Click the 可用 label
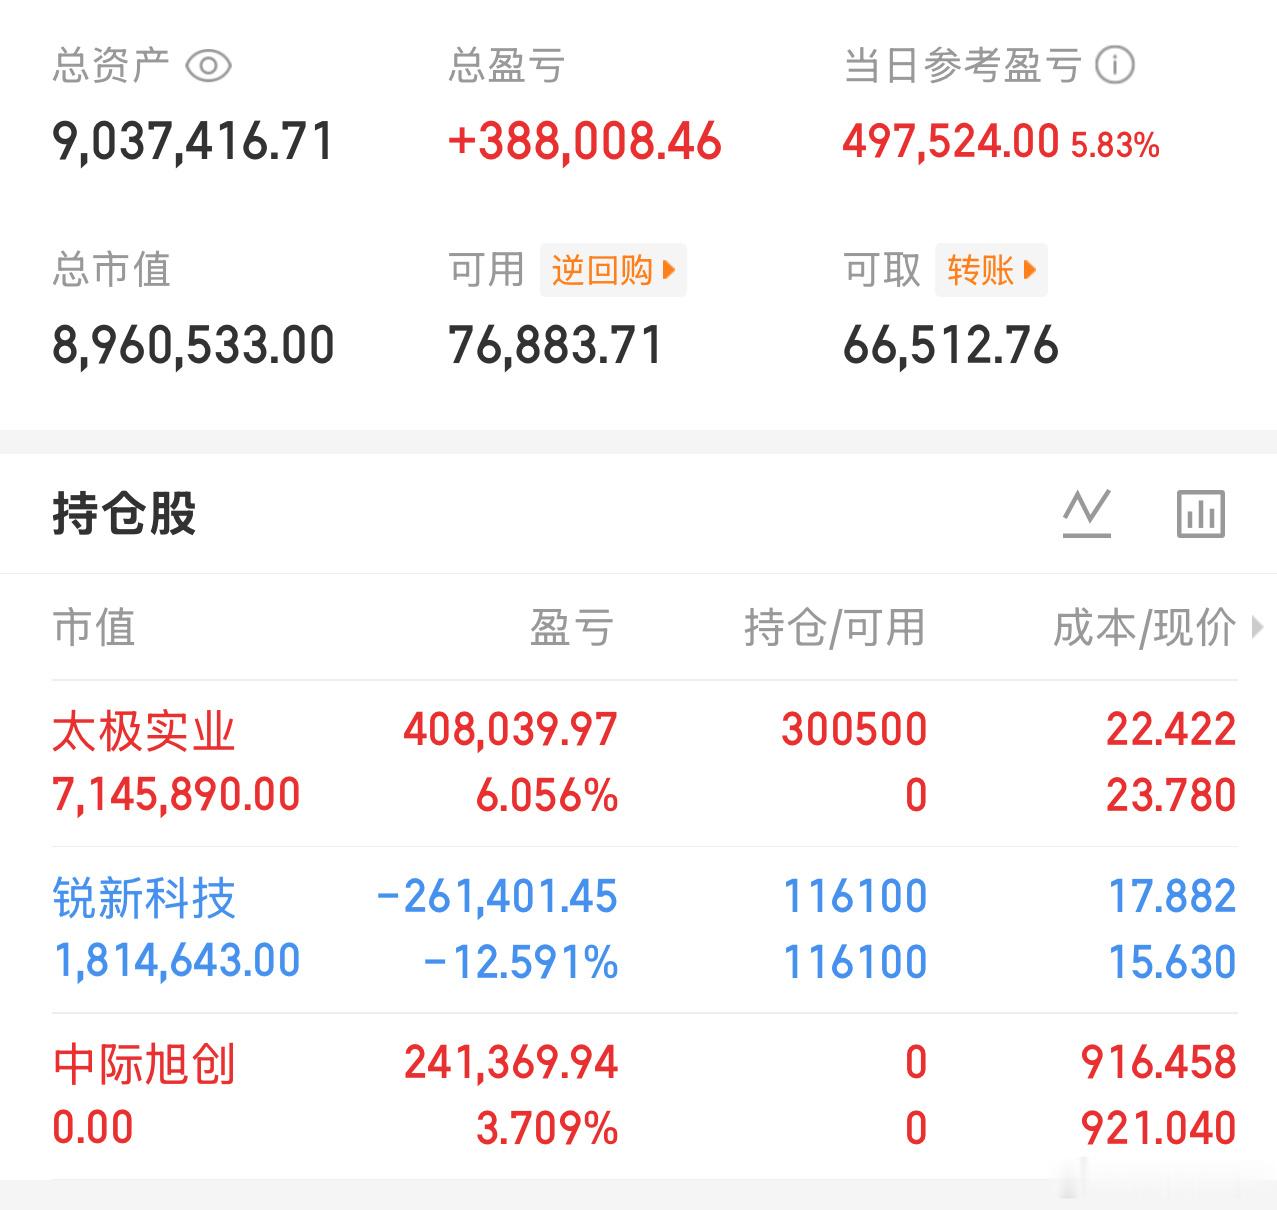Image resolution: width=1277 pixels, height=1210 pixels. [486, 270]
